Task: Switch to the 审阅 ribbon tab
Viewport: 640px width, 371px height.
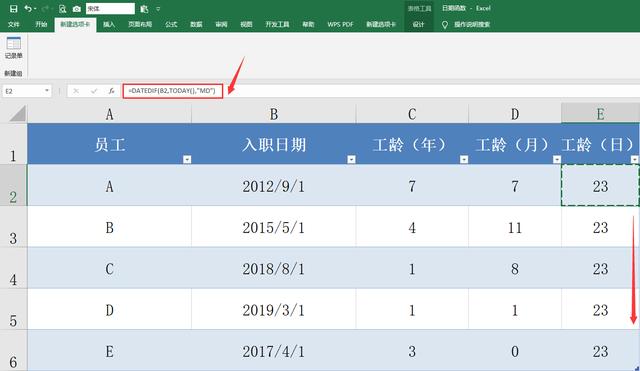Action: [x=221, y=24]
